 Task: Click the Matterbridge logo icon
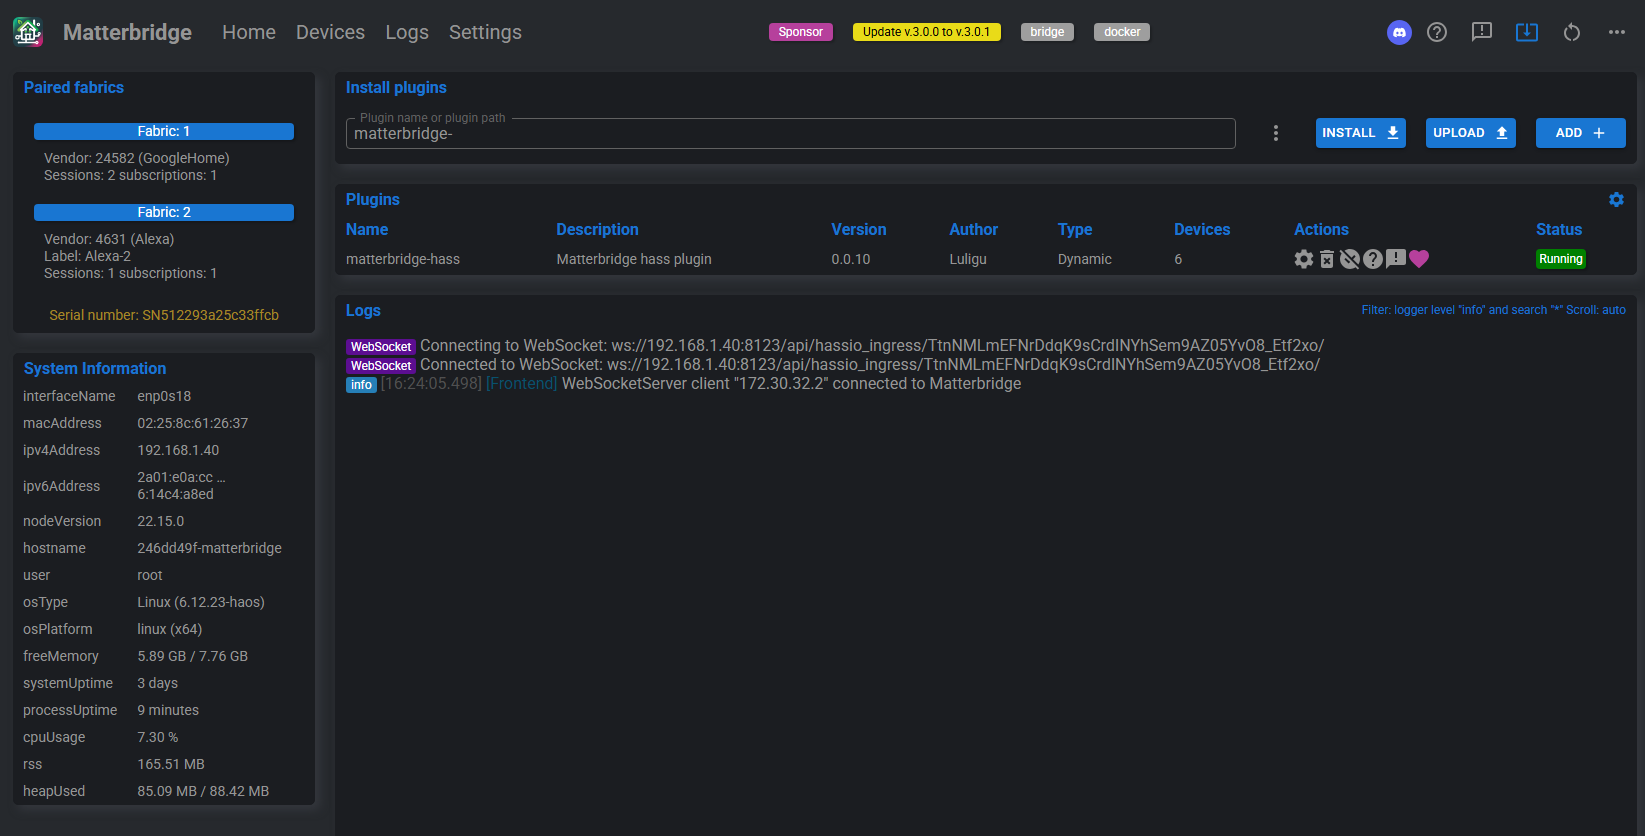pos(28,32)
